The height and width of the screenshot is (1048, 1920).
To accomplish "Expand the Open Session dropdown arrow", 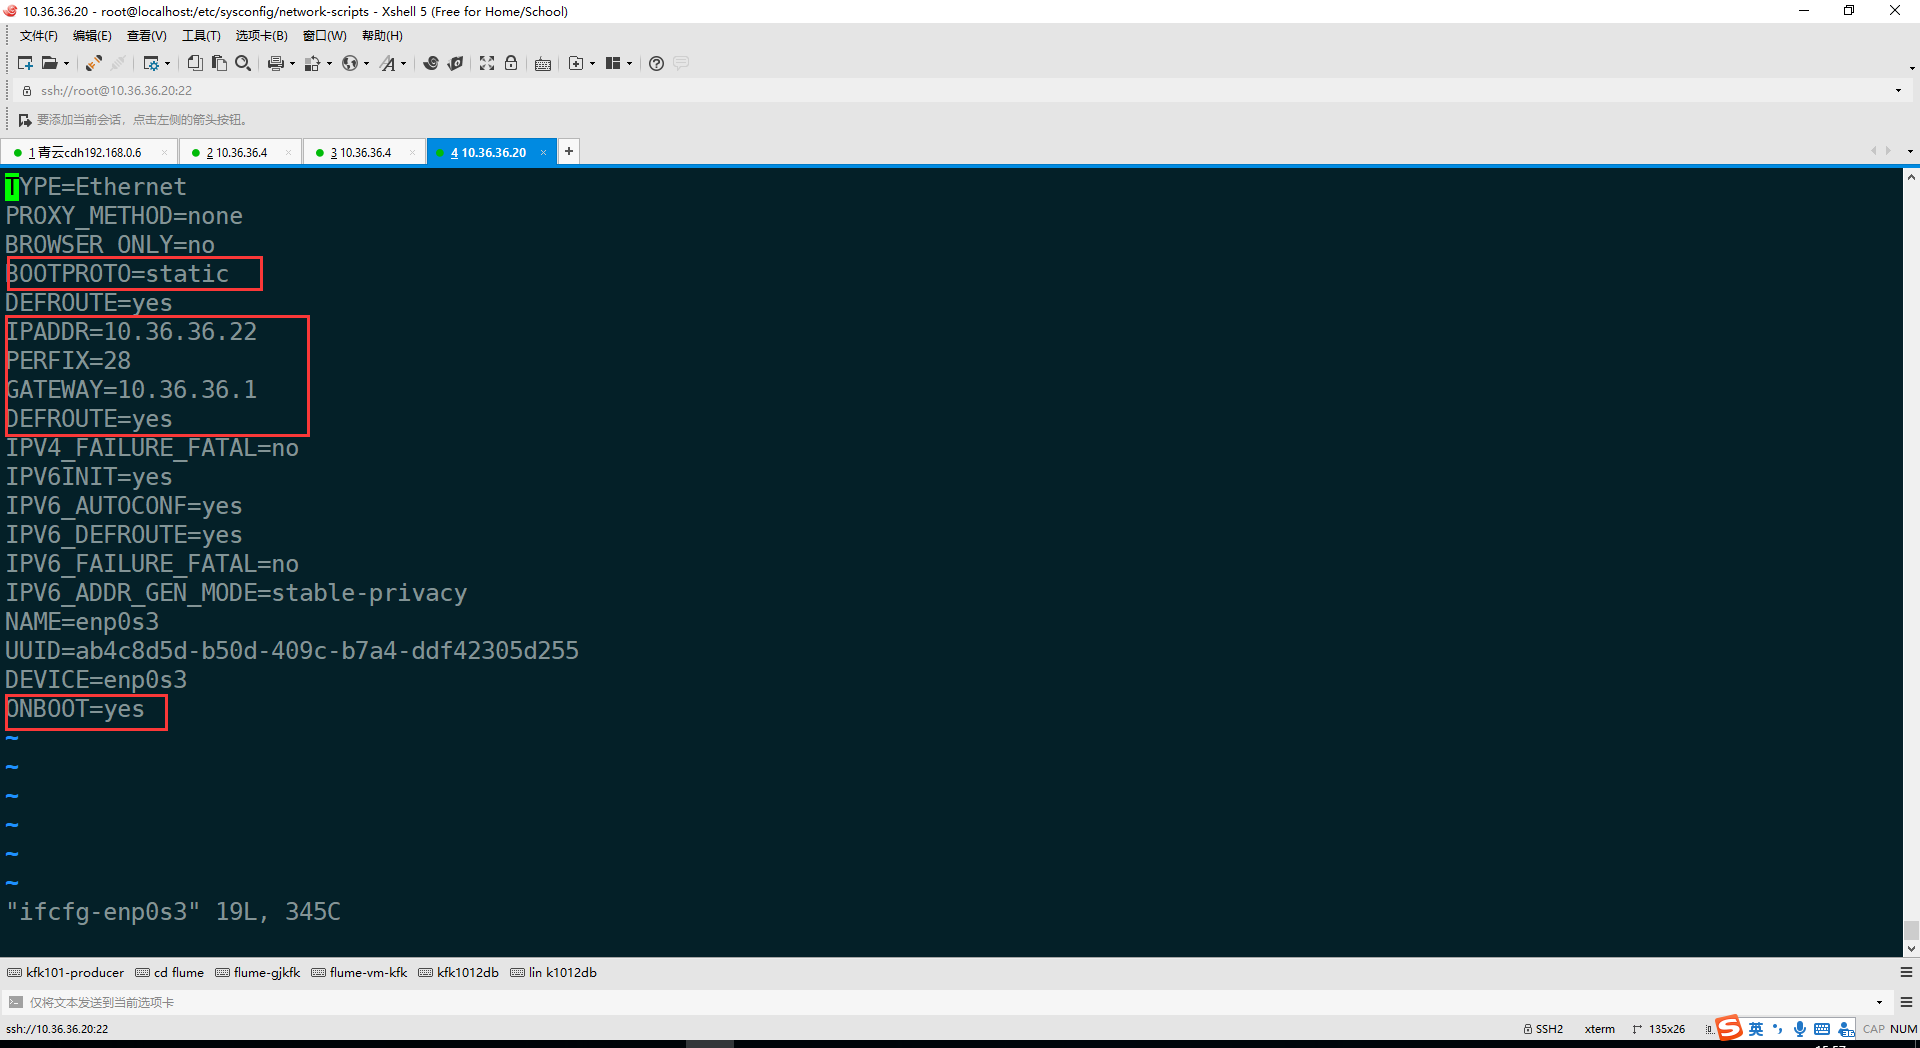I will (66, 63).
